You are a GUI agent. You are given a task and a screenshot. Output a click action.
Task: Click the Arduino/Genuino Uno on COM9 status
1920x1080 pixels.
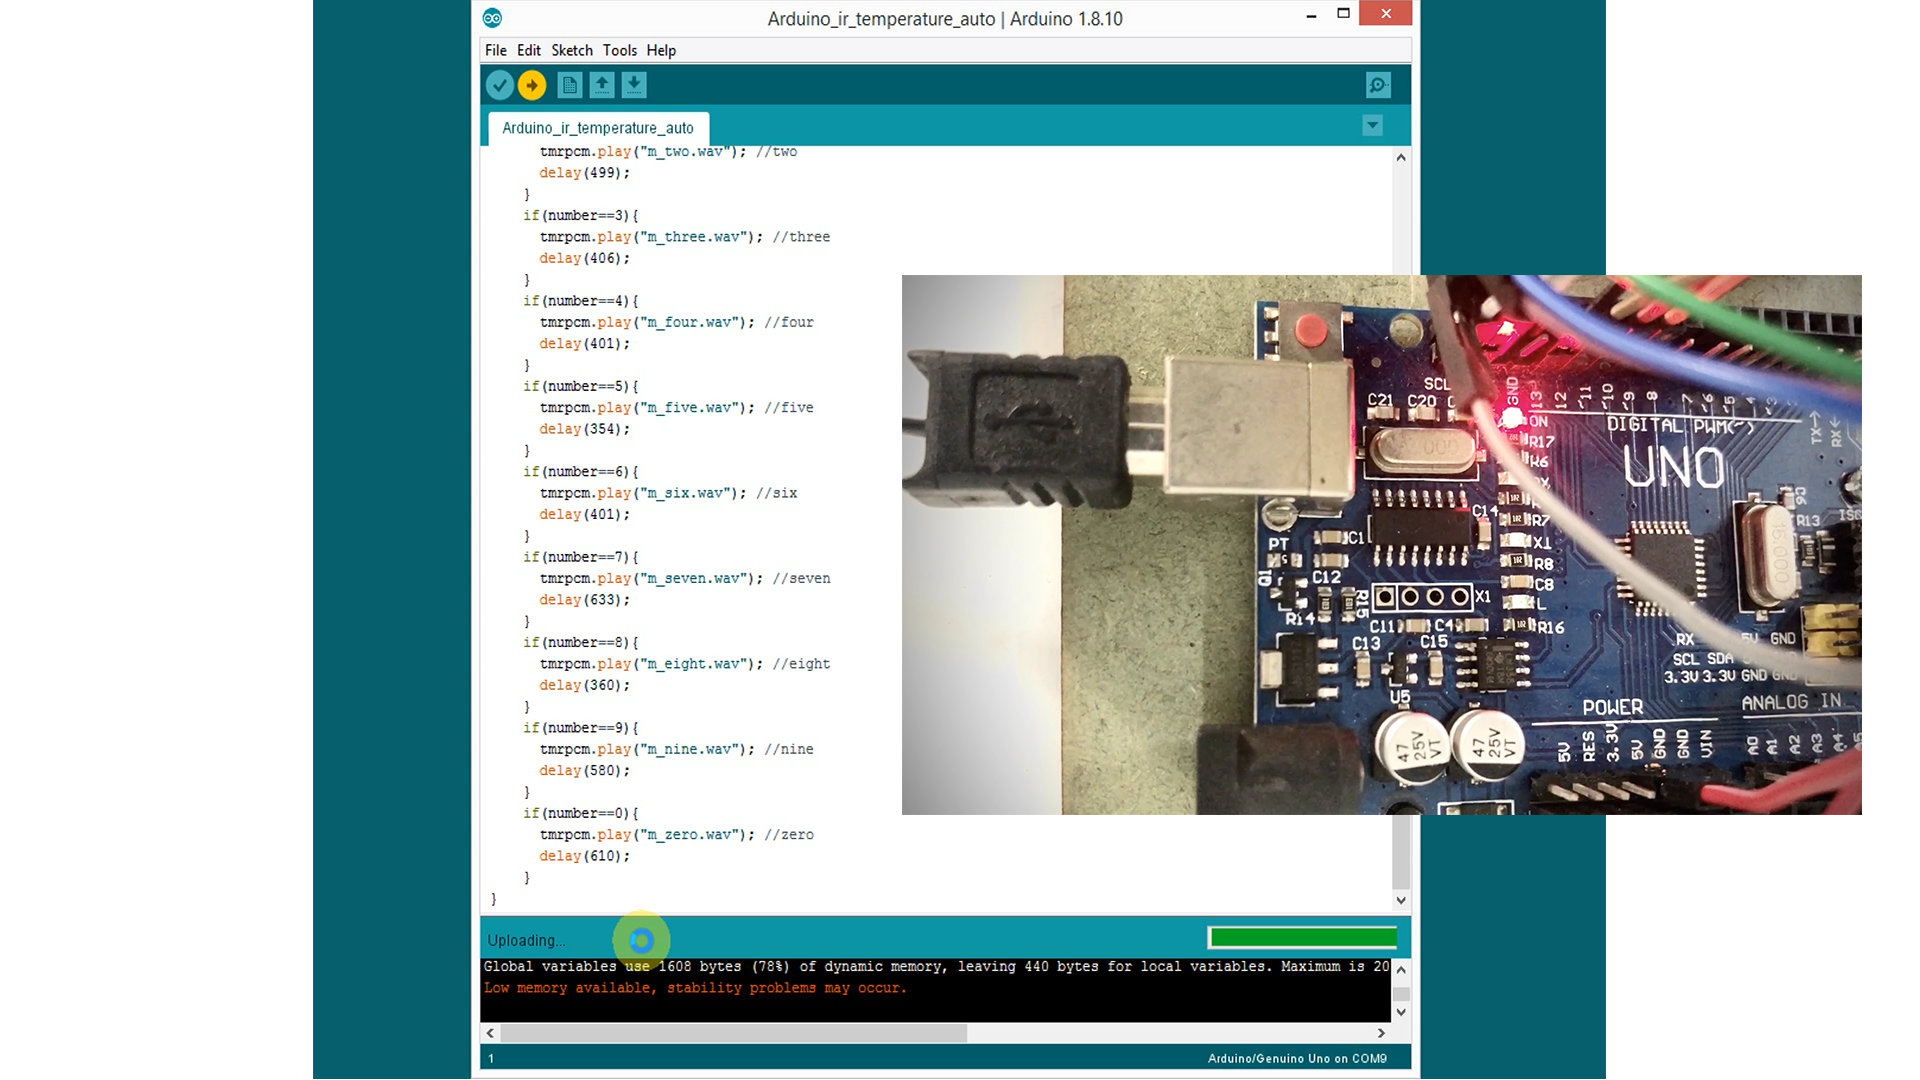[x=1297, y=1057]
